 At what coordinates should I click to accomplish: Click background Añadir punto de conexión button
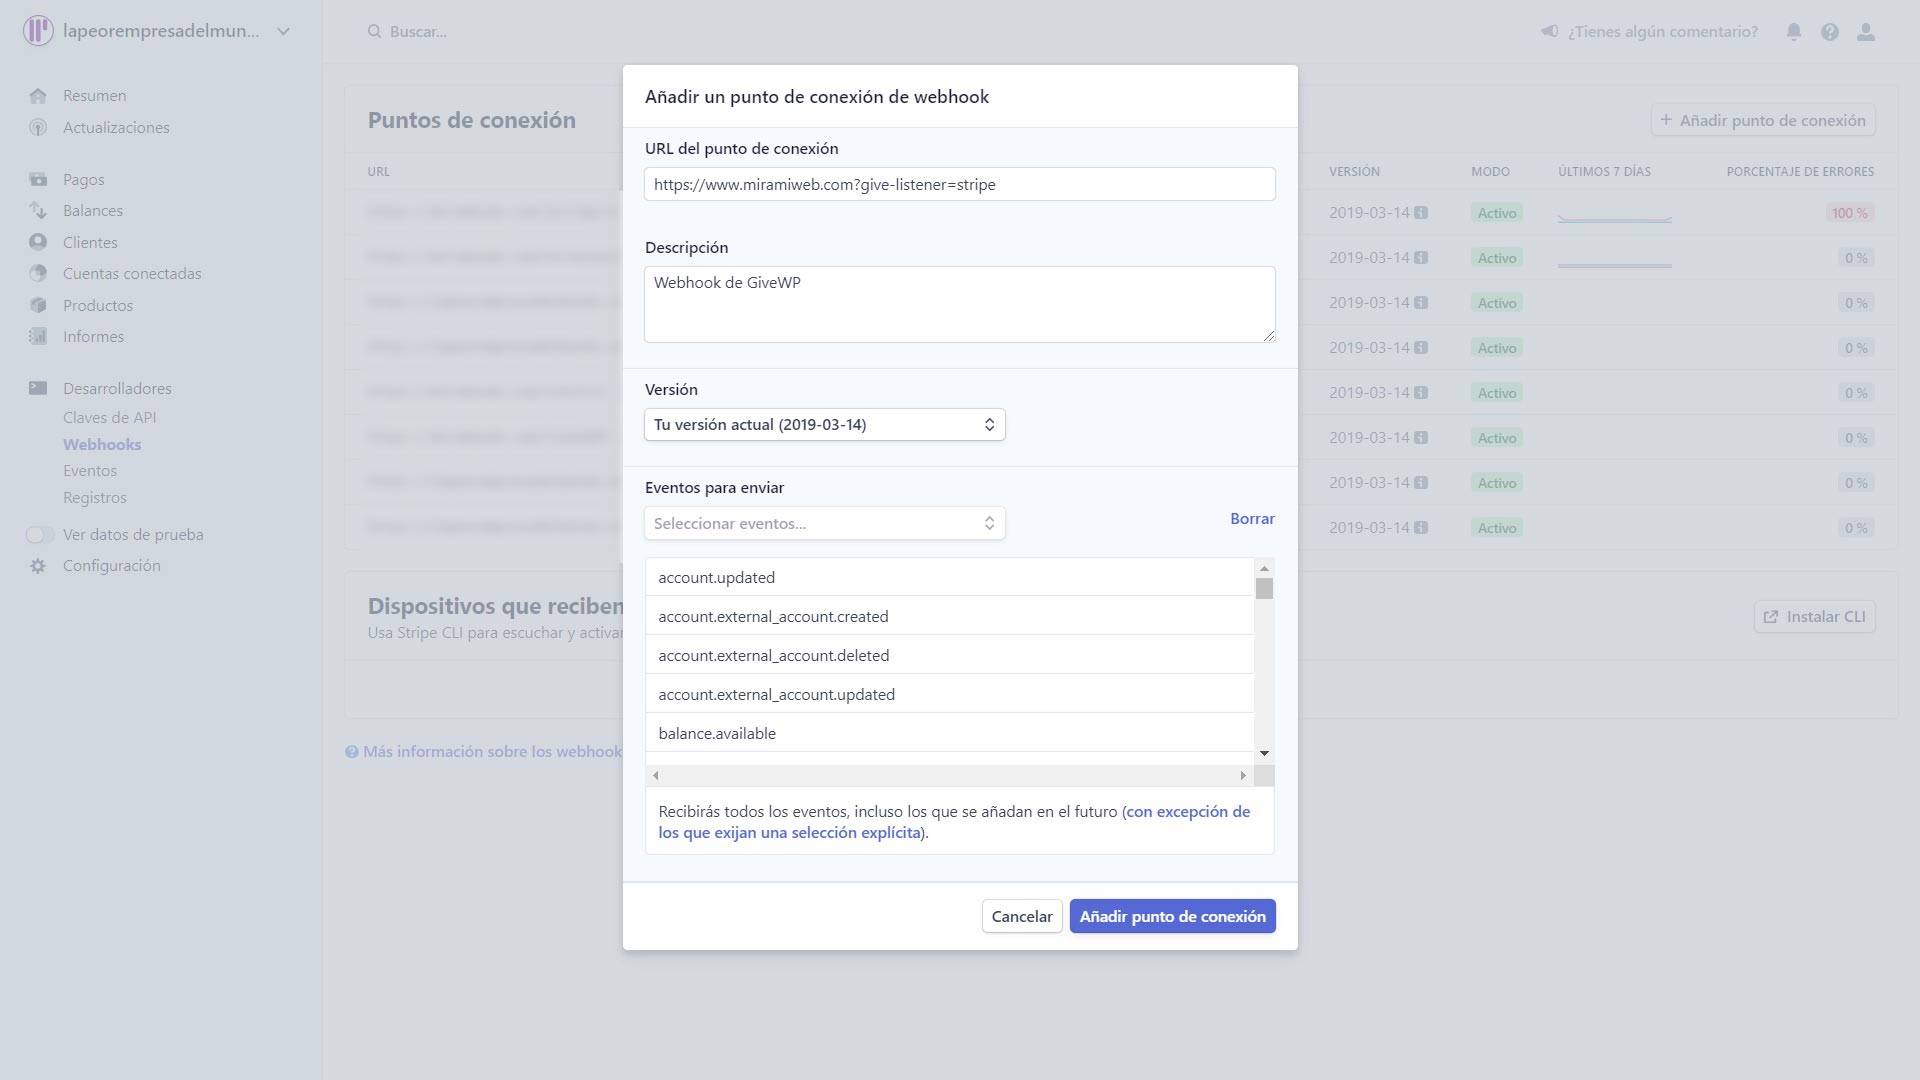tap(1763, 121)
